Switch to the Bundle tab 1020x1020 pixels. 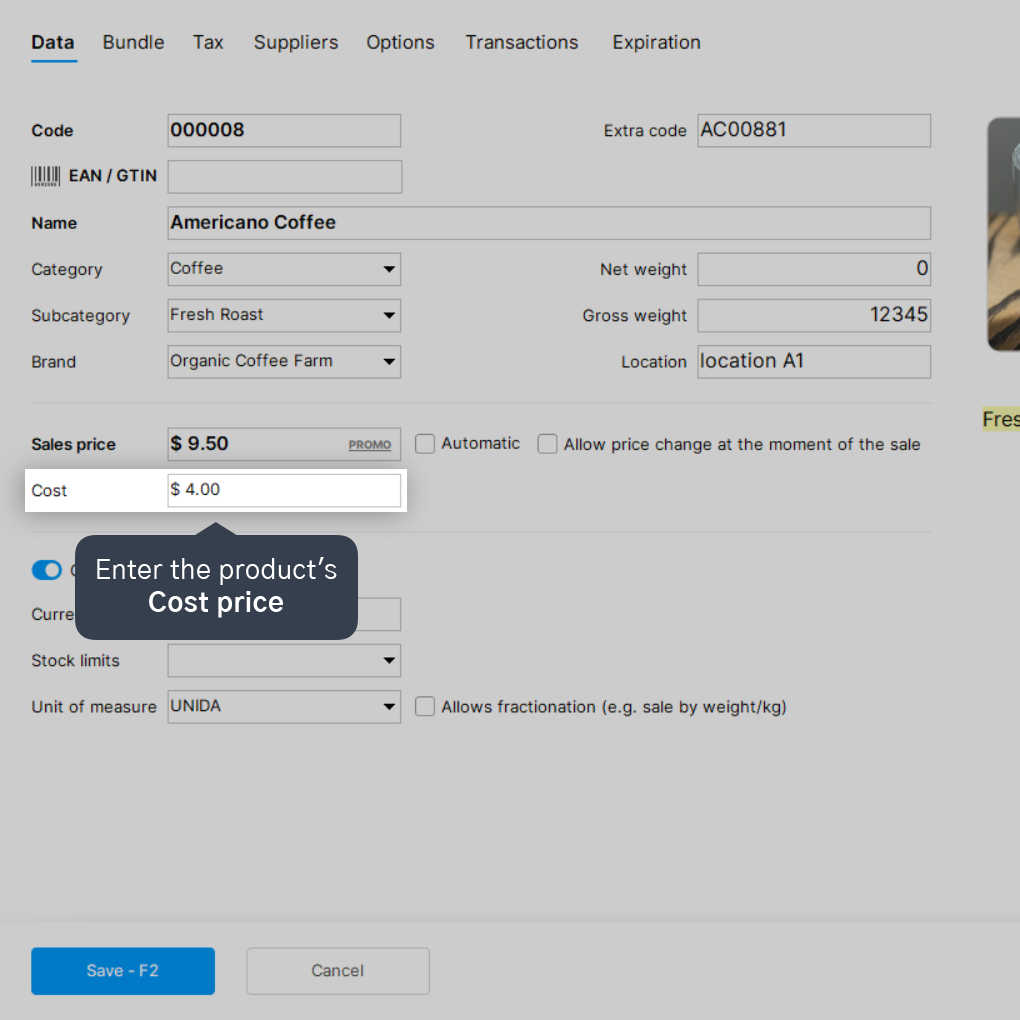coord(133,42)
